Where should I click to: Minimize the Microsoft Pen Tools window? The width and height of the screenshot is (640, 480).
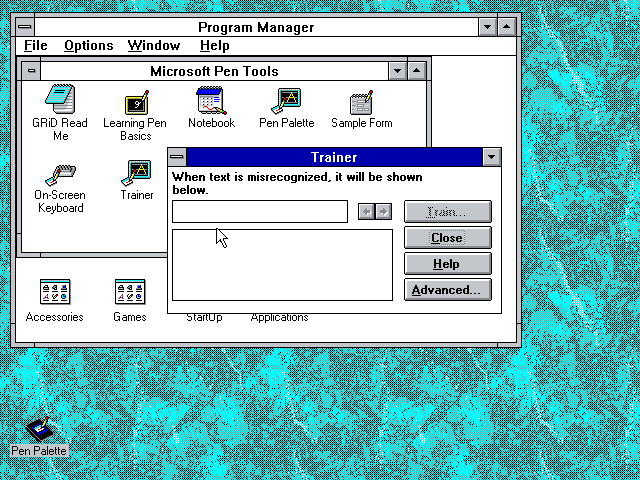[x=398, y=71]
